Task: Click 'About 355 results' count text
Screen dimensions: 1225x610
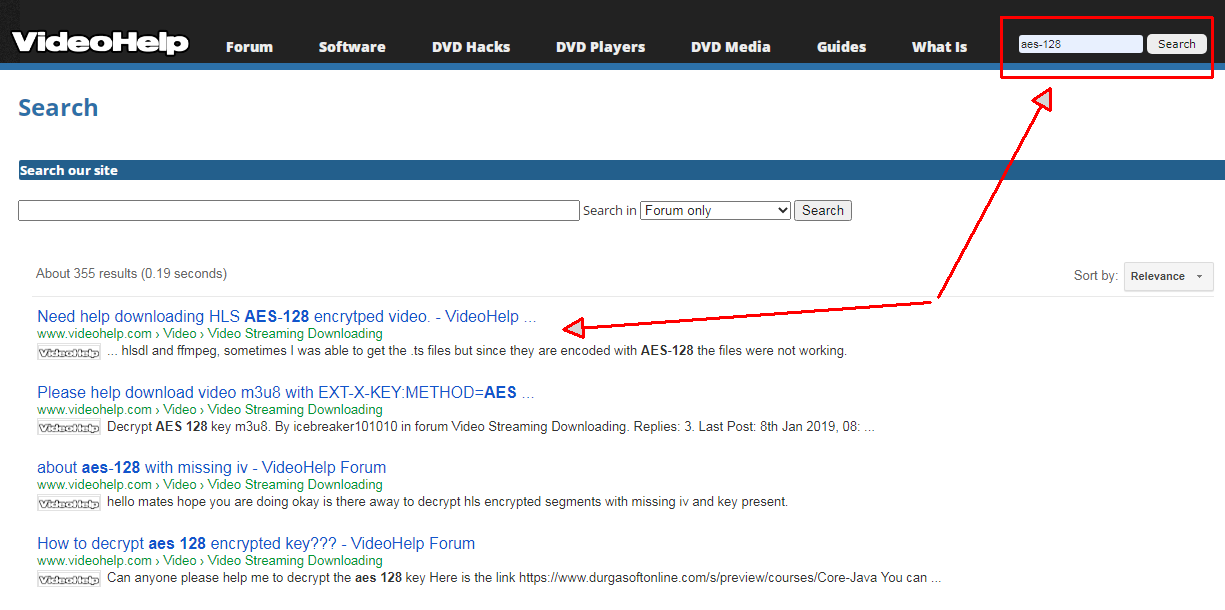Action: pos(131,274)
